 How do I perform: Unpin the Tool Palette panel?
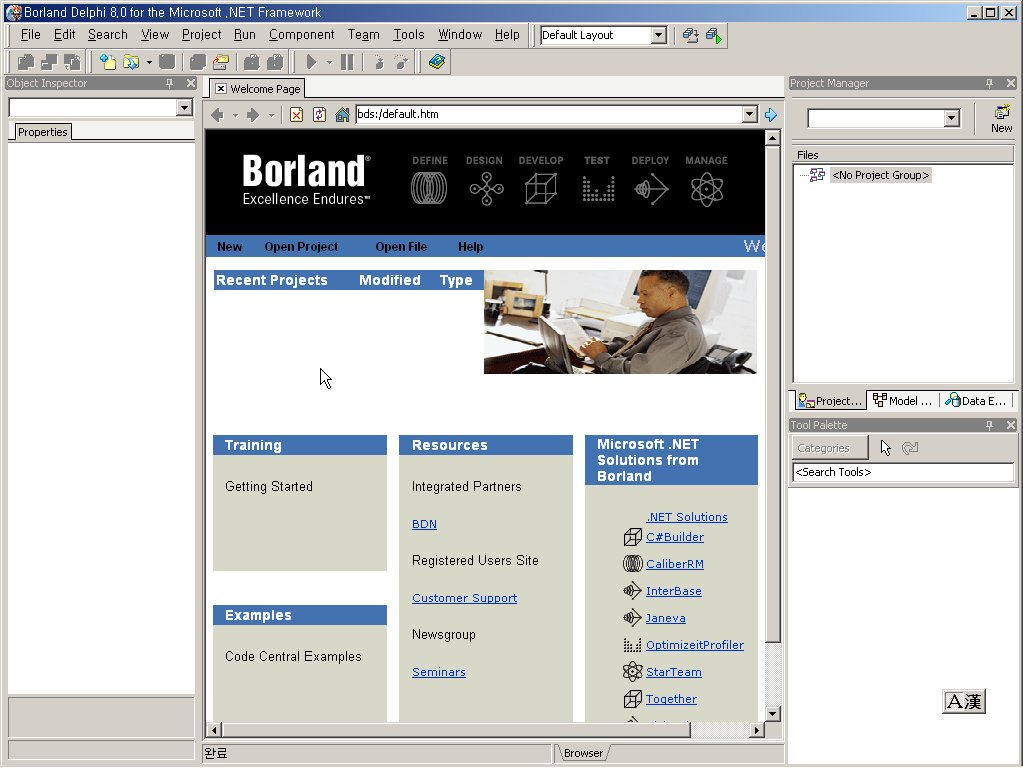[x=990, y=426]
